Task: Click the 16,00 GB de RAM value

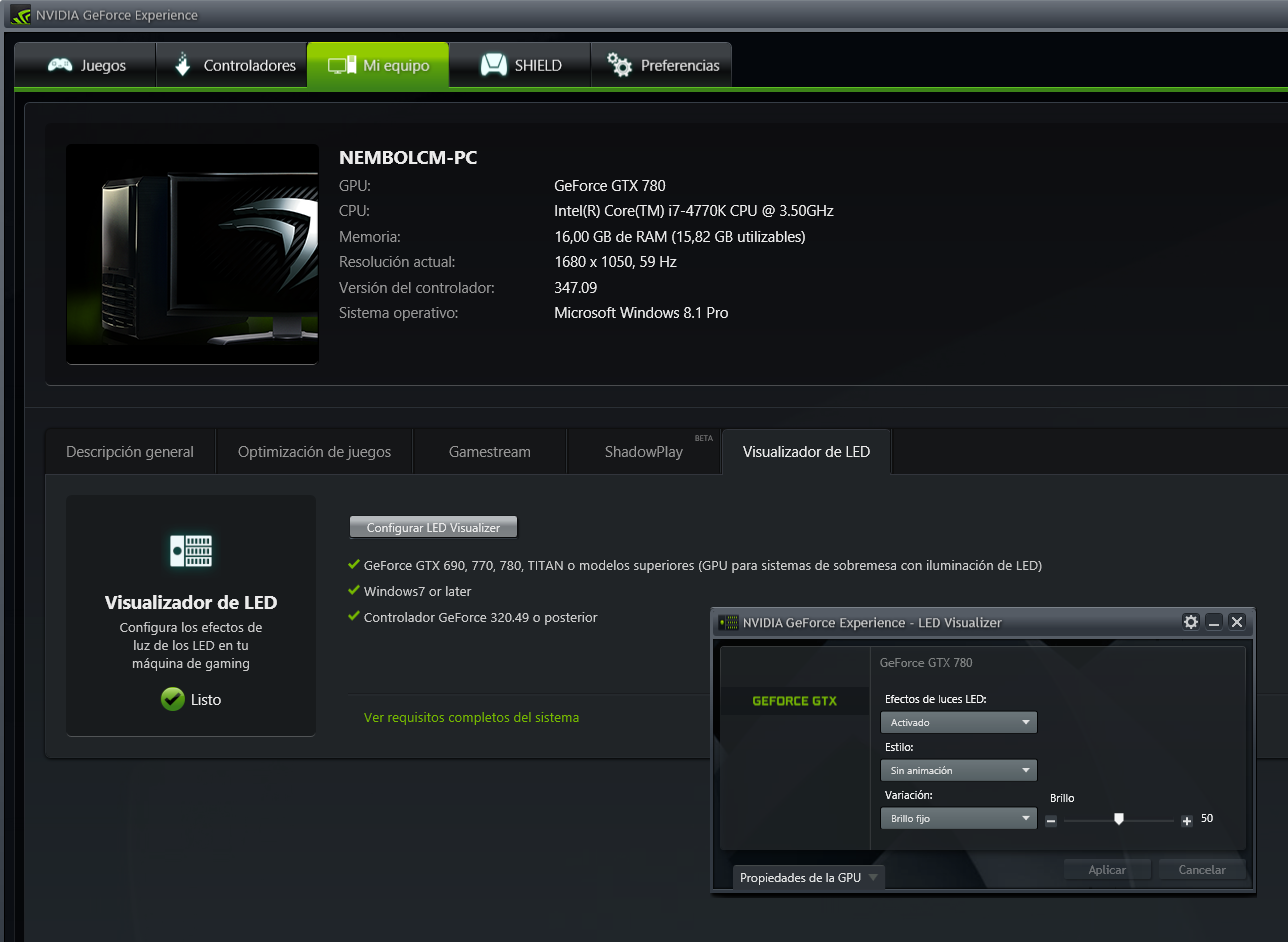Action: click(x=680, y=236)
